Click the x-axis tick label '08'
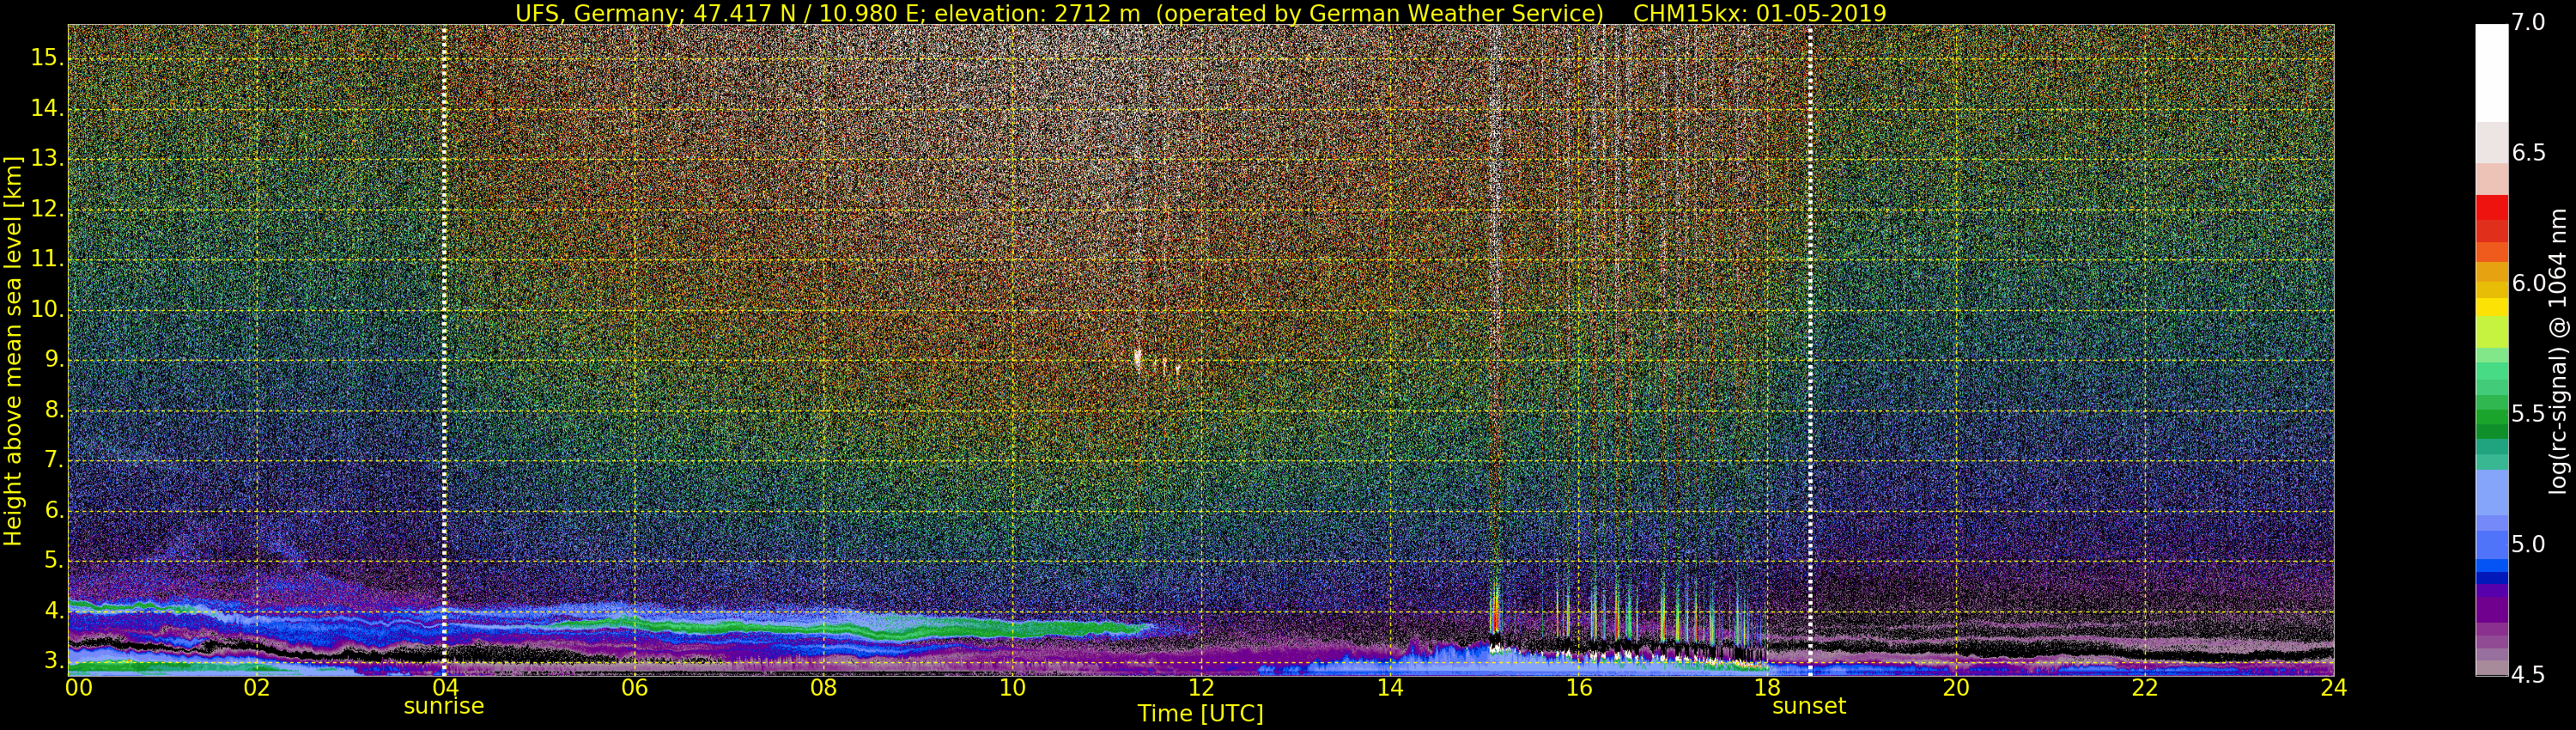Screen dimensions: 2576x730 823,688
